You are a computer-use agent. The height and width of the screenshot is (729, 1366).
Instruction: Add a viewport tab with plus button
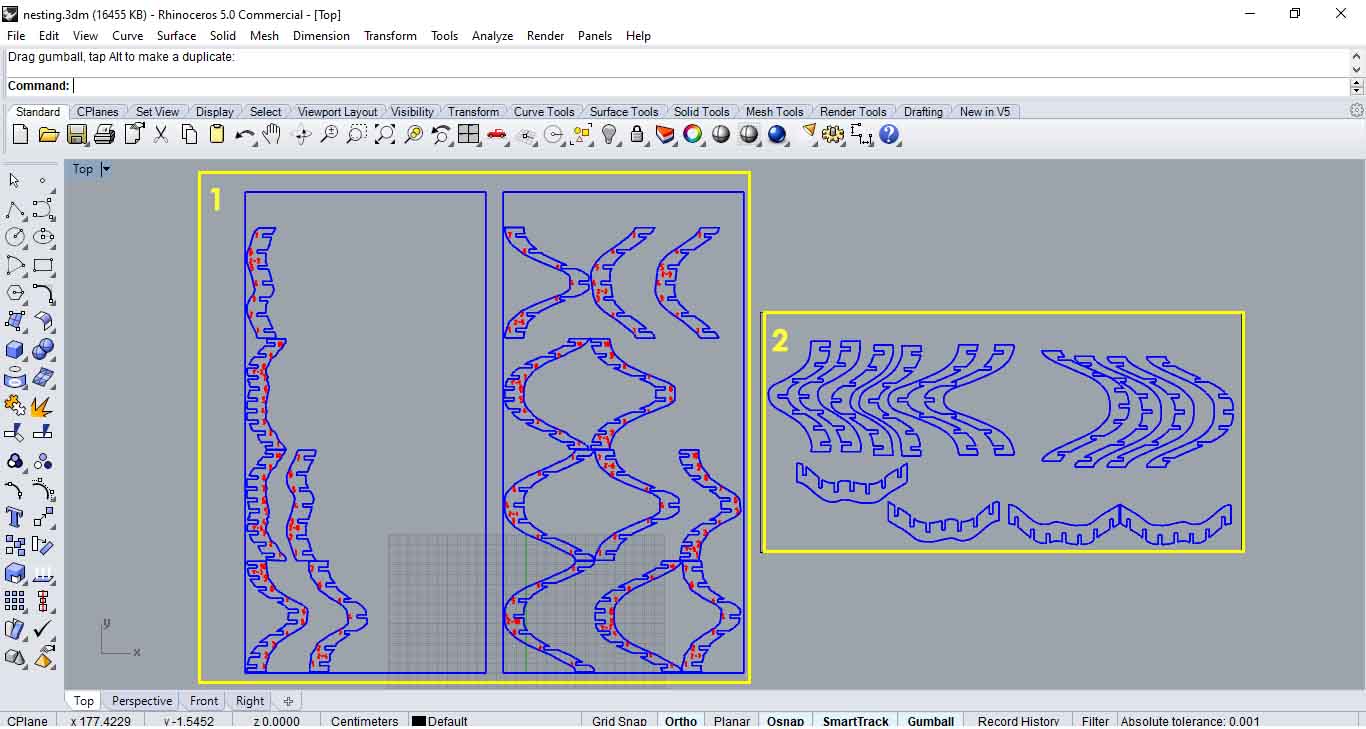tap(288, 701)
